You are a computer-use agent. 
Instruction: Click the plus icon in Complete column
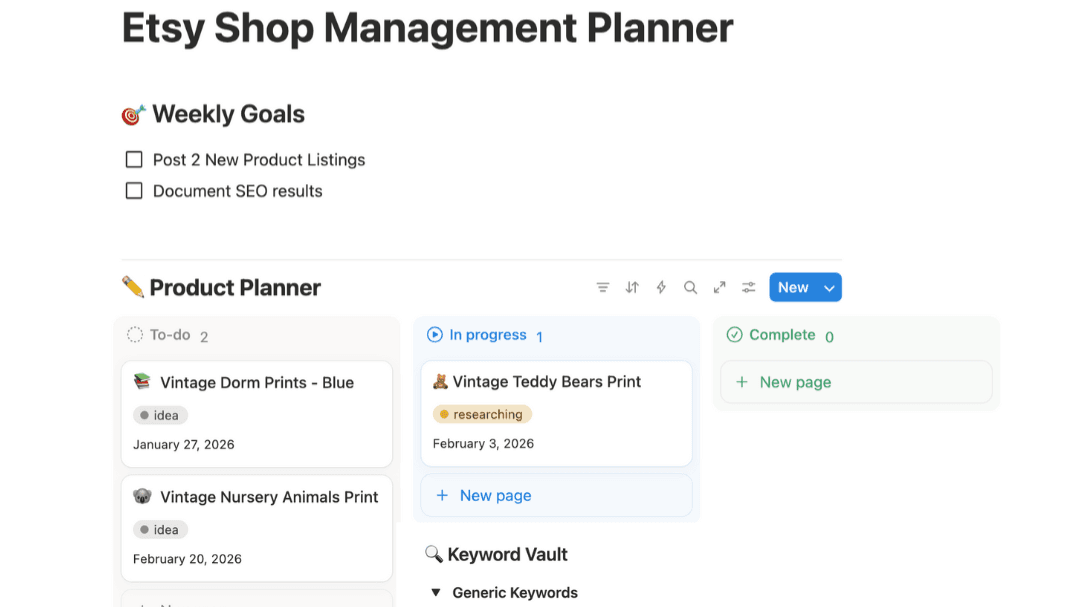(742, 382)
